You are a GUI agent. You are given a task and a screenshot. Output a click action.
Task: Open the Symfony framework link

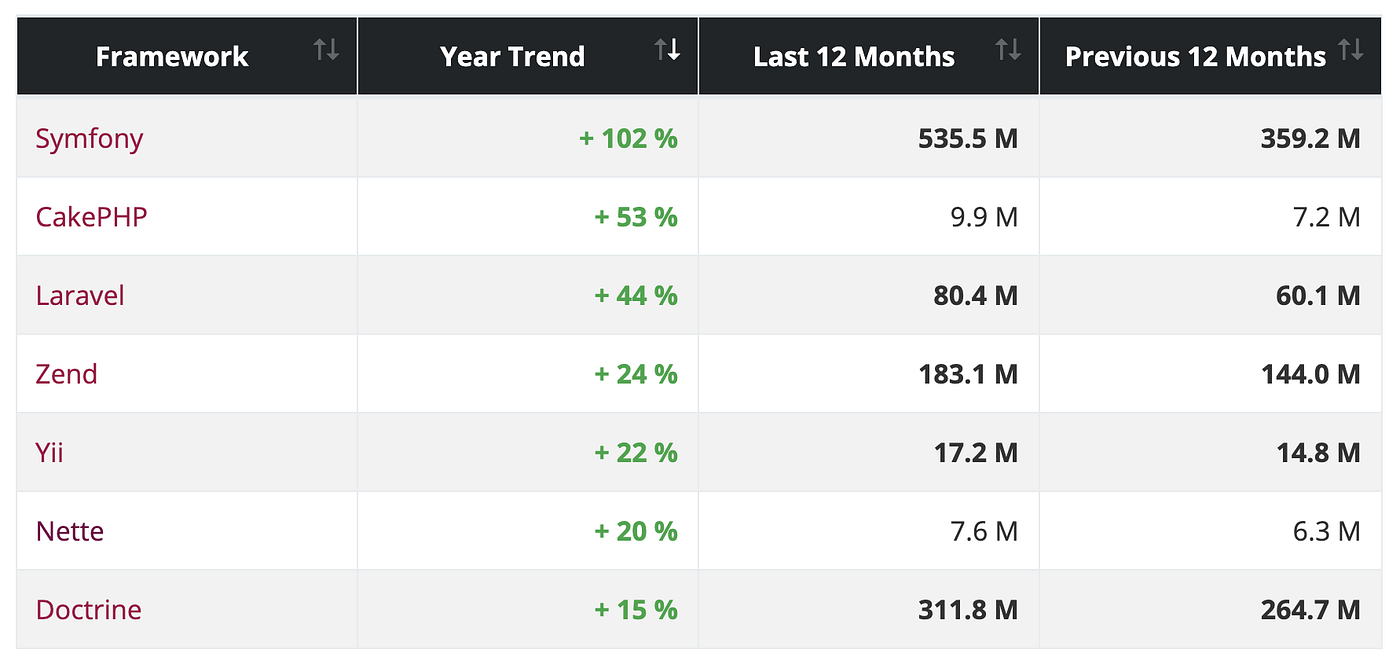[x=90, y=139]
